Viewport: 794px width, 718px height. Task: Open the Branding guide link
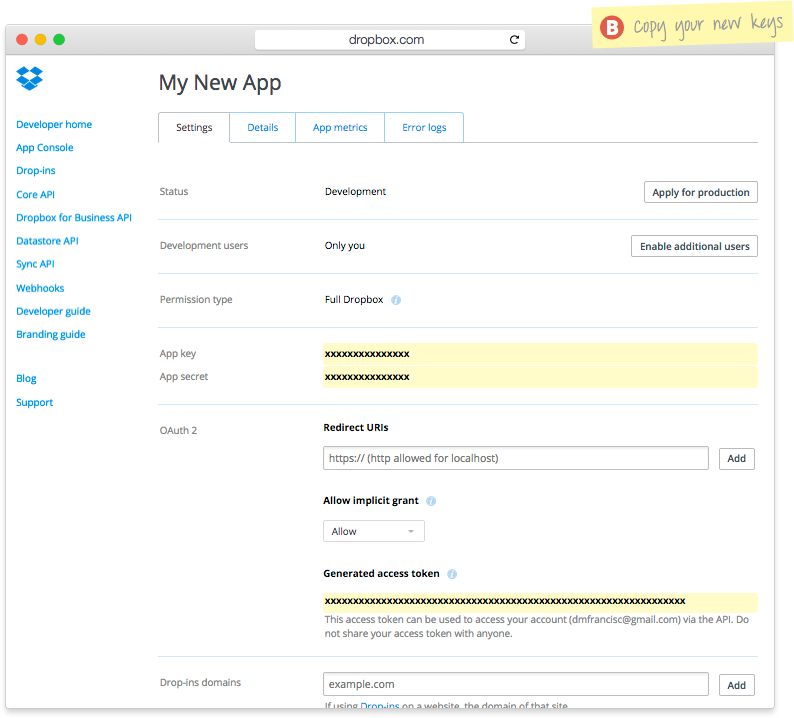point(51,335)
